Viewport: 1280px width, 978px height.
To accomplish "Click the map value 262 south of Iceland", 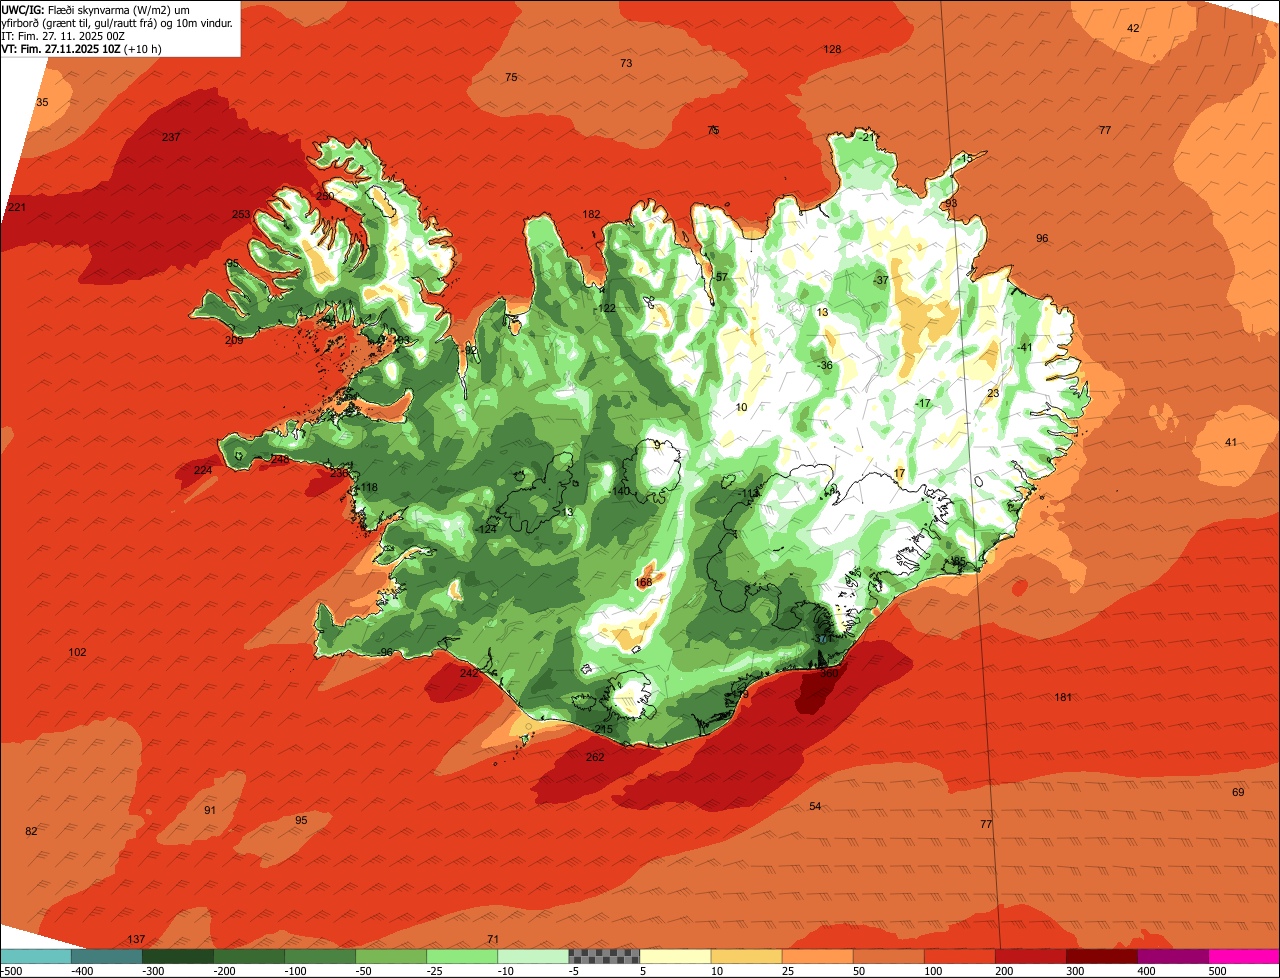I will point(595,757).
